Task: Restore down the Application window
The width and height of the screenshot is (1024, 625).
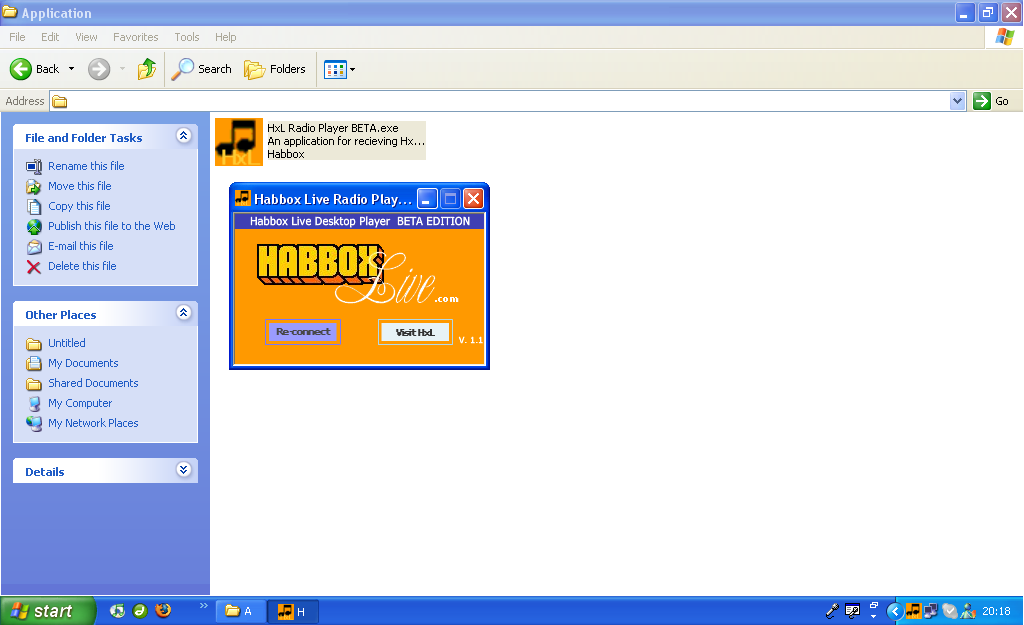Action: (987, 12)
